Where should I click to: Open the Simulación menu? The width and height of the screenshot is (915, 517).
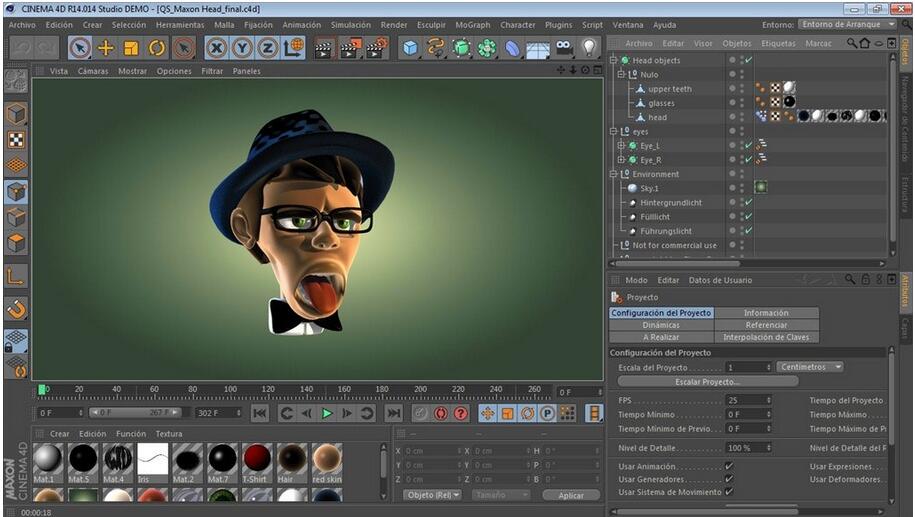[x=351, y=25]
